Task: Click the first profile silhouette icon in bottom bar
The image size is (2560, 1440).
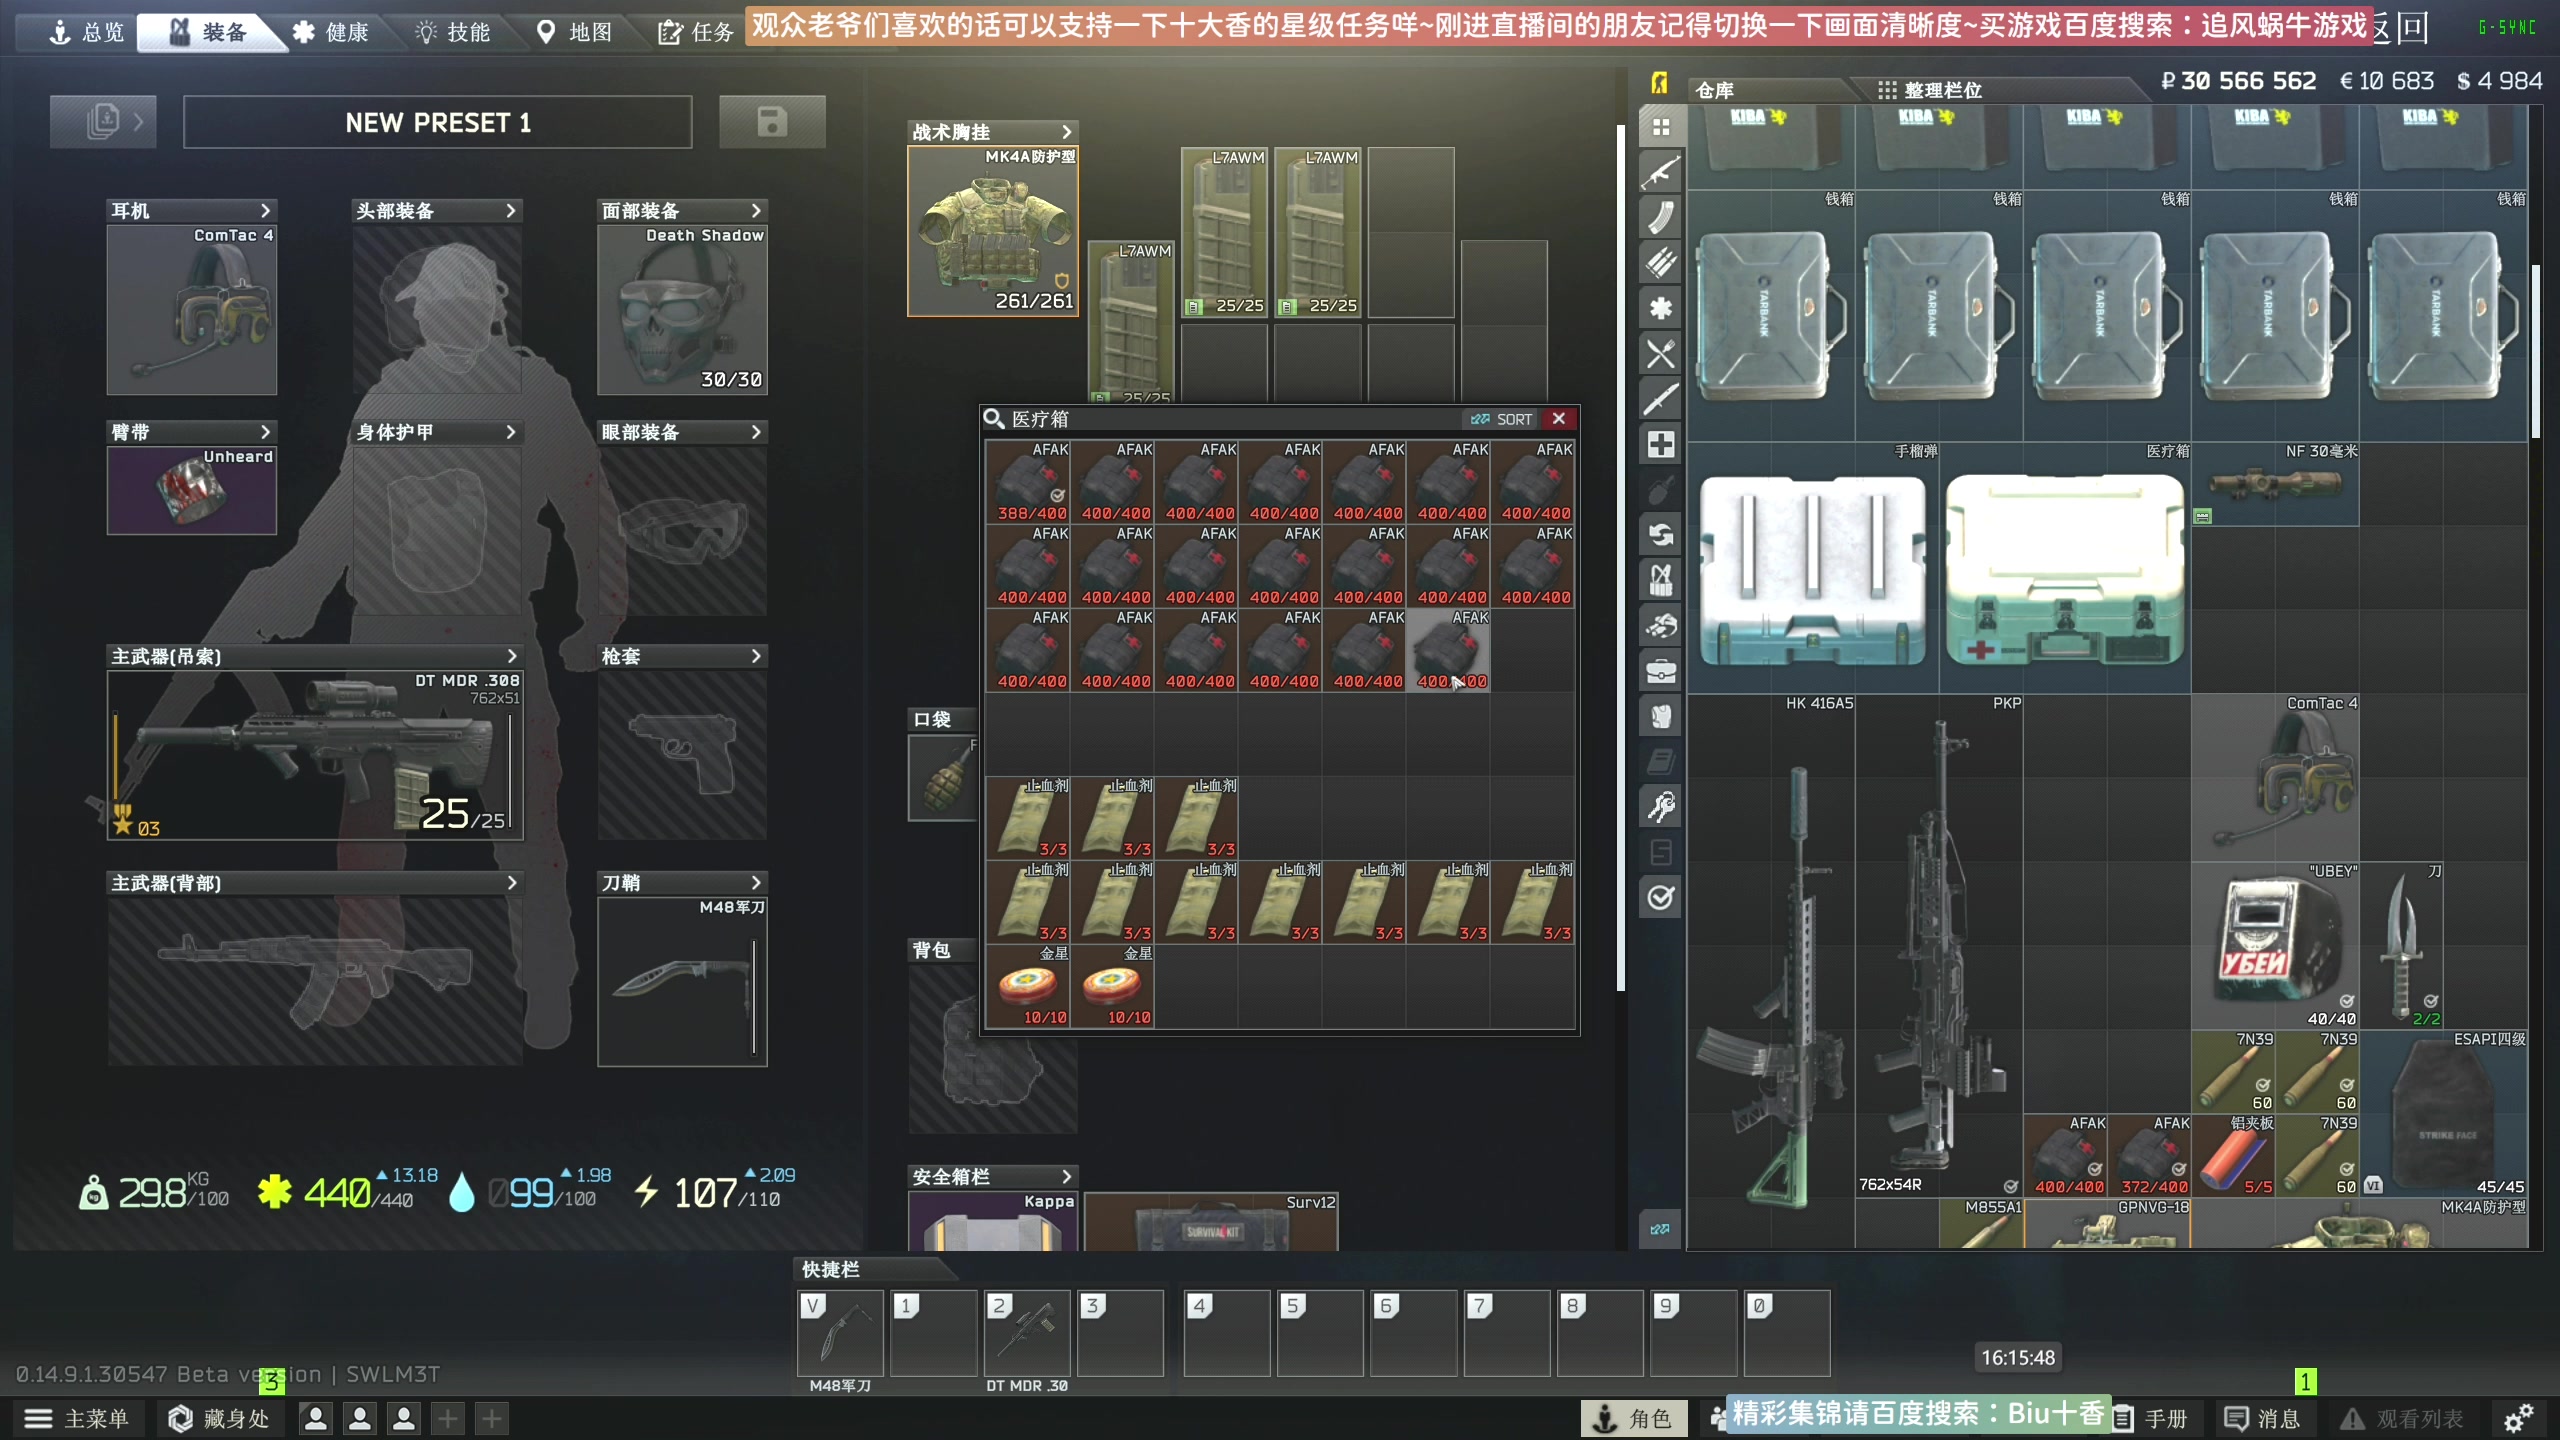Action: click(316, 1418)
